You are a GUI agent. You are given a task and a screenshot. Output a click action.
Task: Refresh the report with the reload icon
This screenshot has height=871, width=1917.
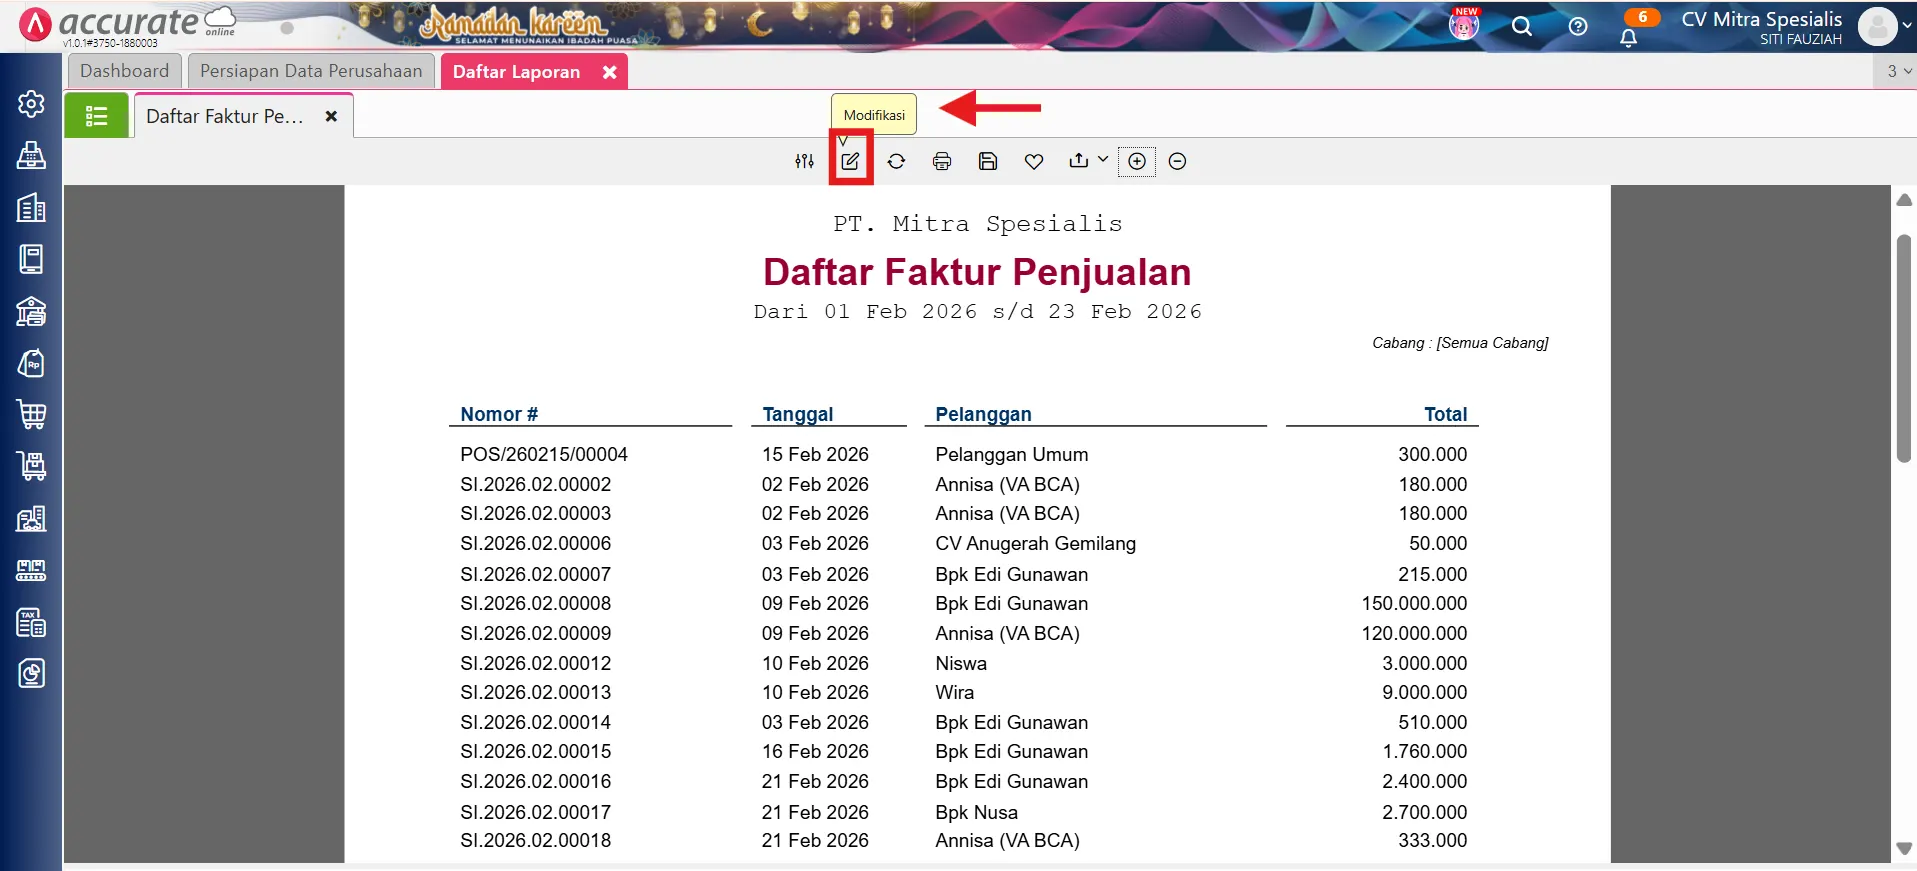[x=896, y=161]
